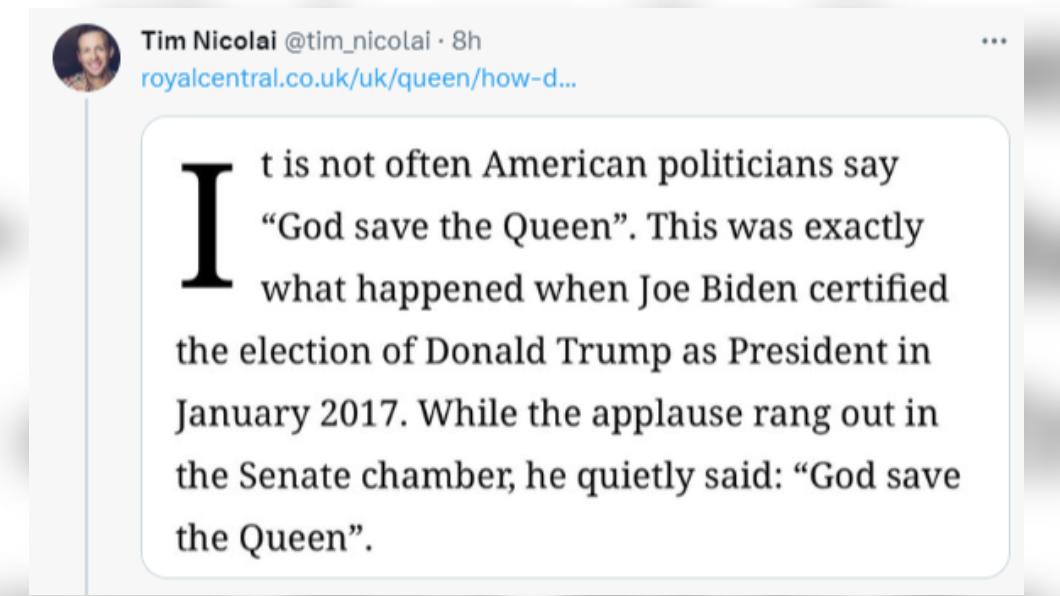Click the final "the Queen" text line
1060x596 pixels.
click(274, 539)
